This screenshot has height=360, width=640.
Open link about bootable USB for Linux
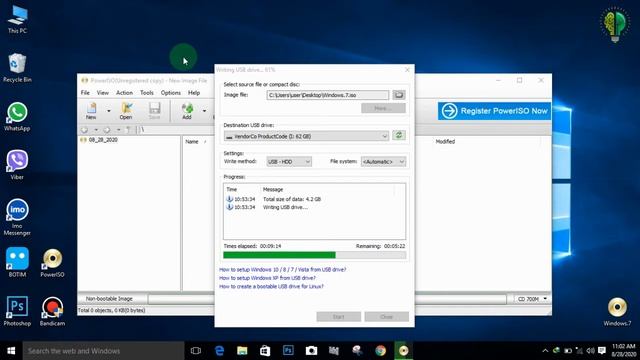271,287
